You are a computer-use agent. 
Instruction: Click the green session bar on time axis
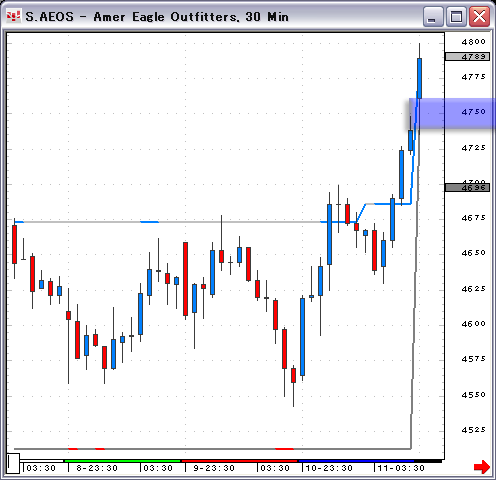click(122, 461)
